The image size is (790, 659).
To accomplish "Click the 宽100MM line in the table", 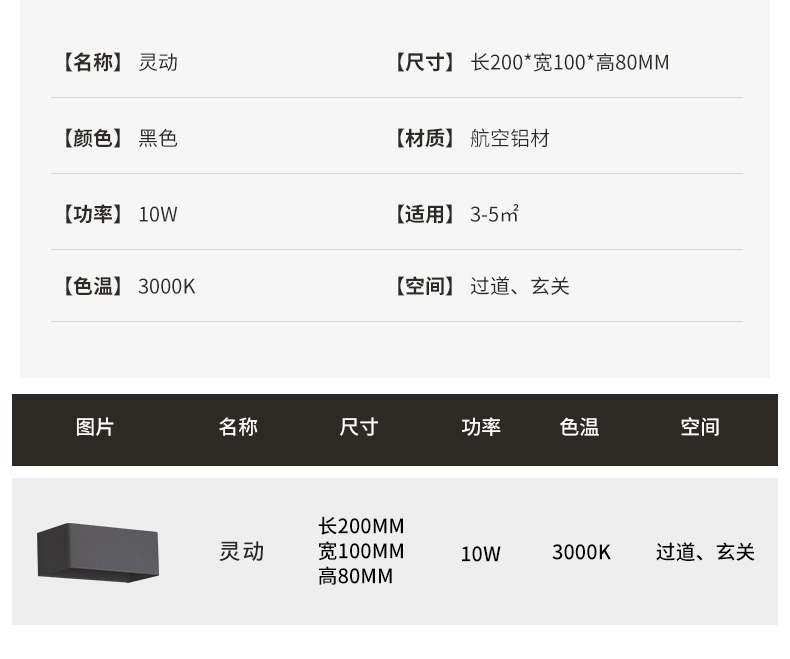I will pos(361,551).
